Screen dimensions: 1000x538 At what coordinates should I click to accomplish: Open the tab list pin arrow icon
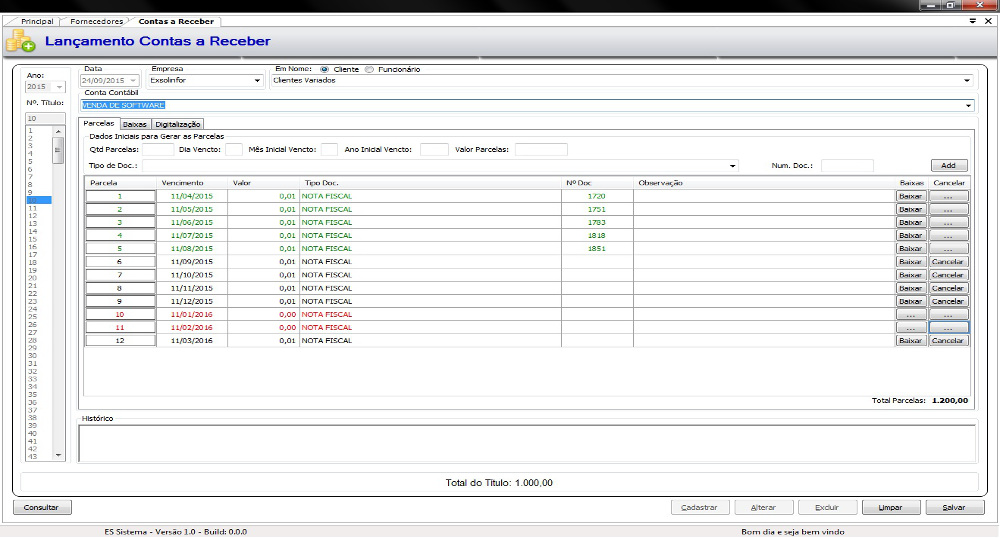coord(973,21)
